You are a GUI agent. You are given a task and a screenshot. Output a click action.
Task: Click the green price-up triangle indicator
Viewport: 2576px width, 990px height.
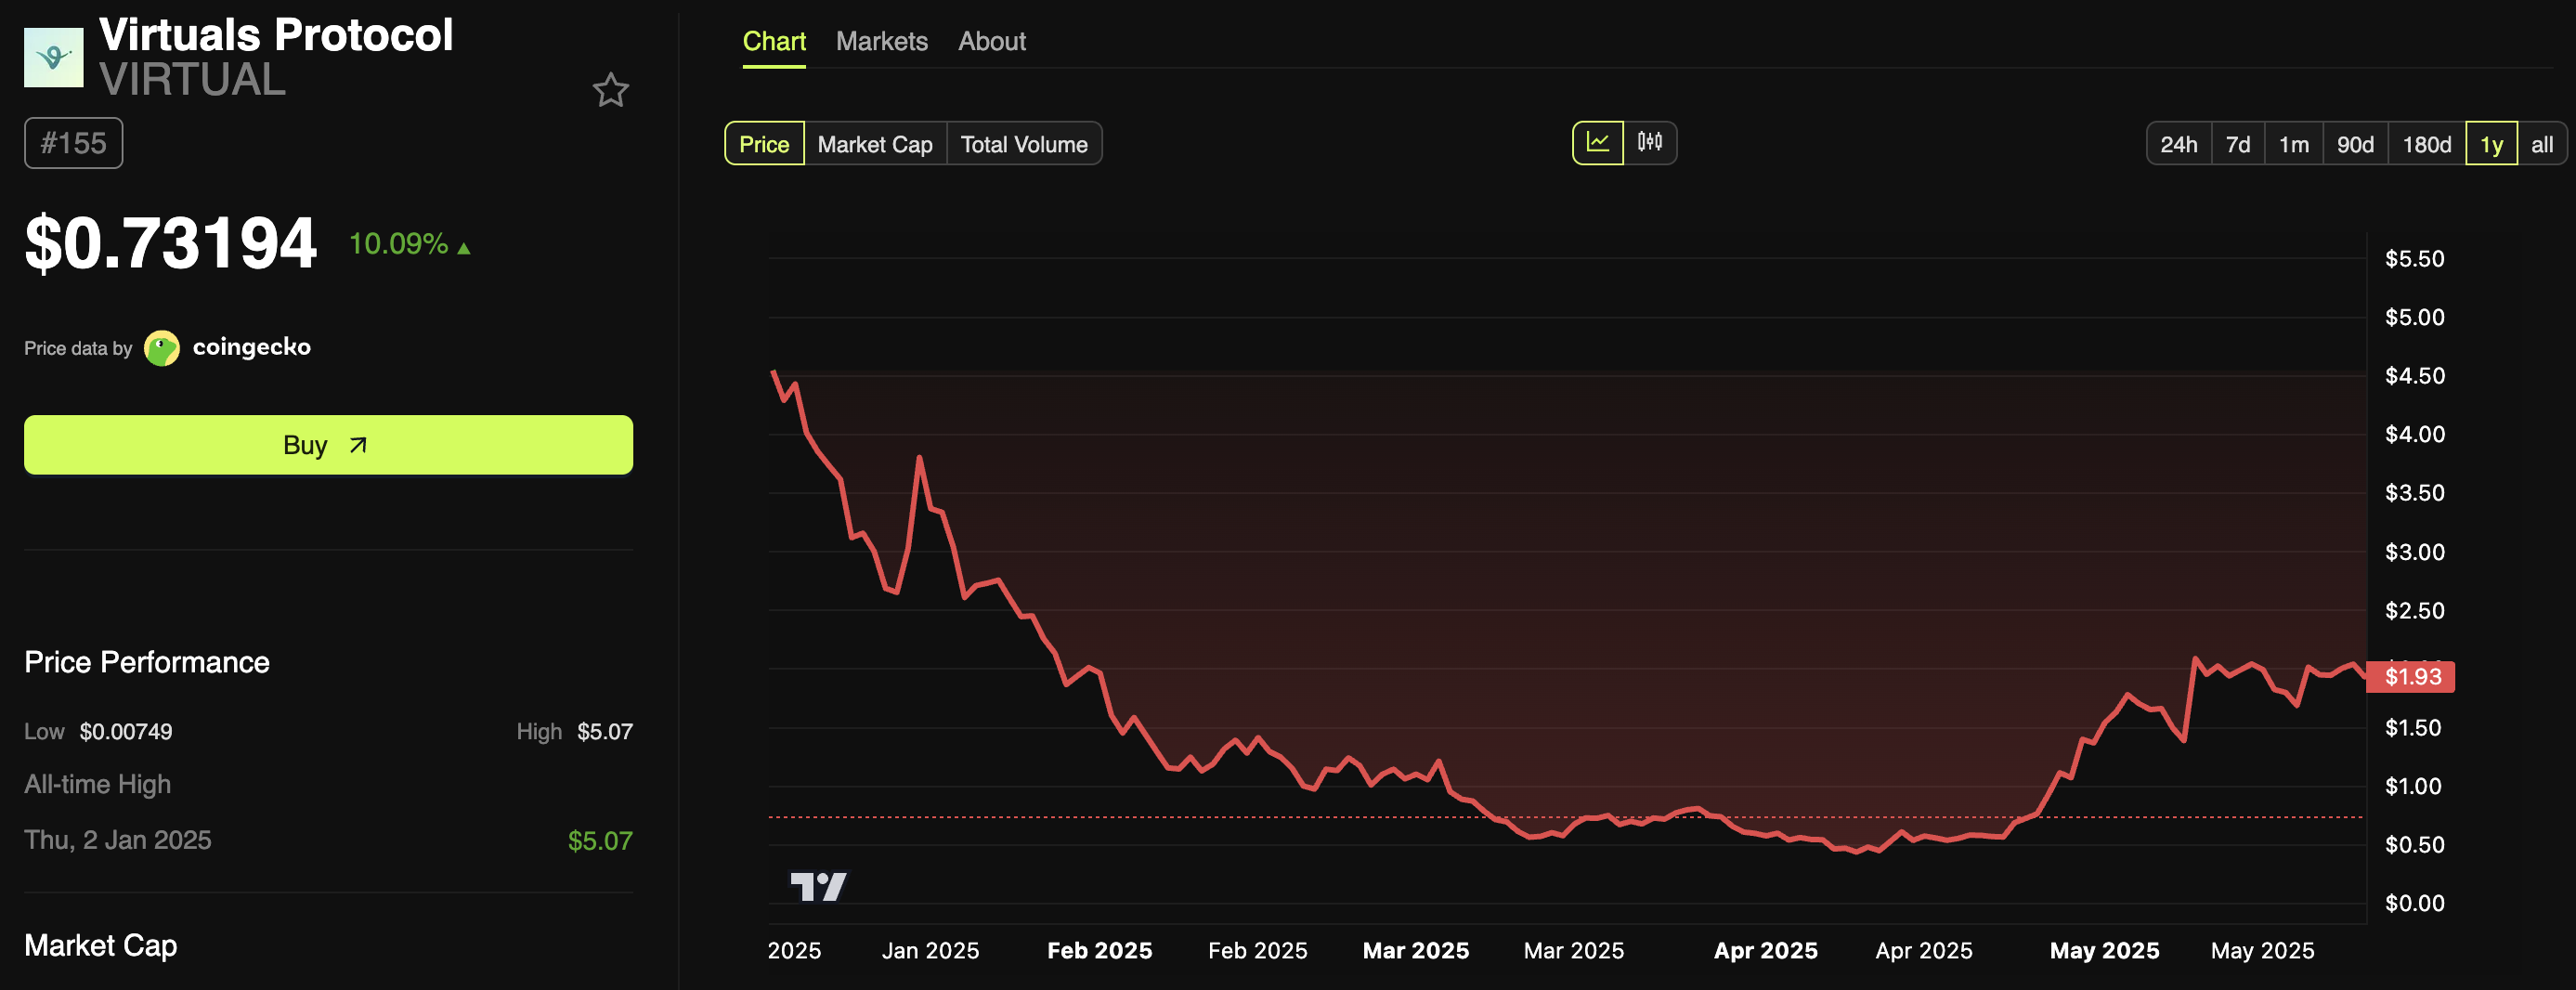pos(464,247)
